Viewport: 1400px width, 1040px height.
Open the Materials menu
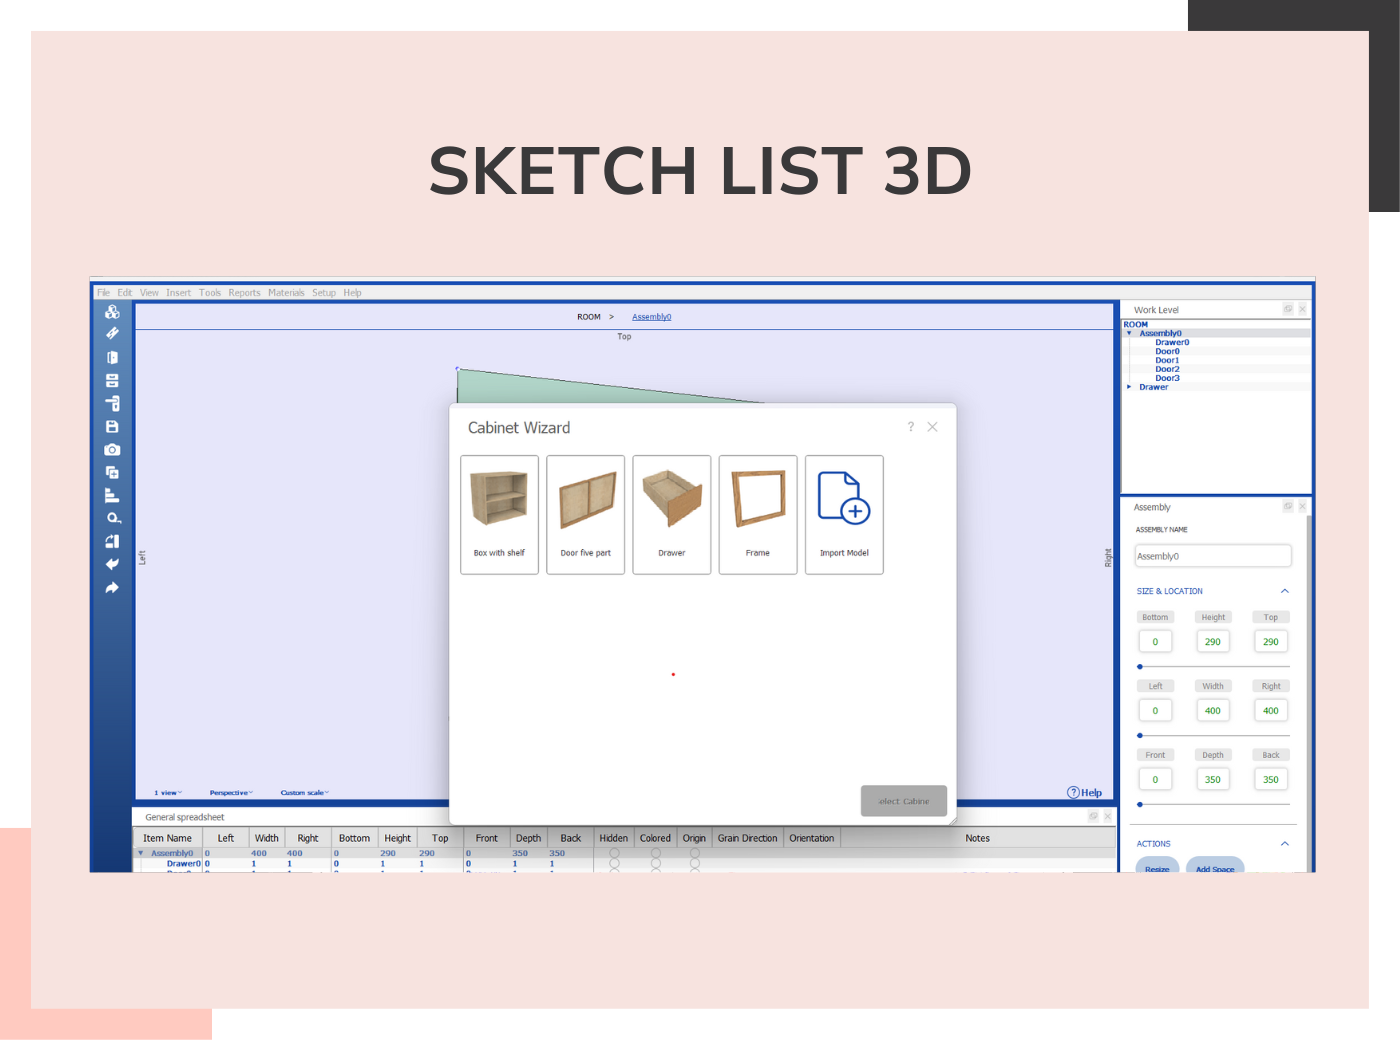tap(287, 292)
